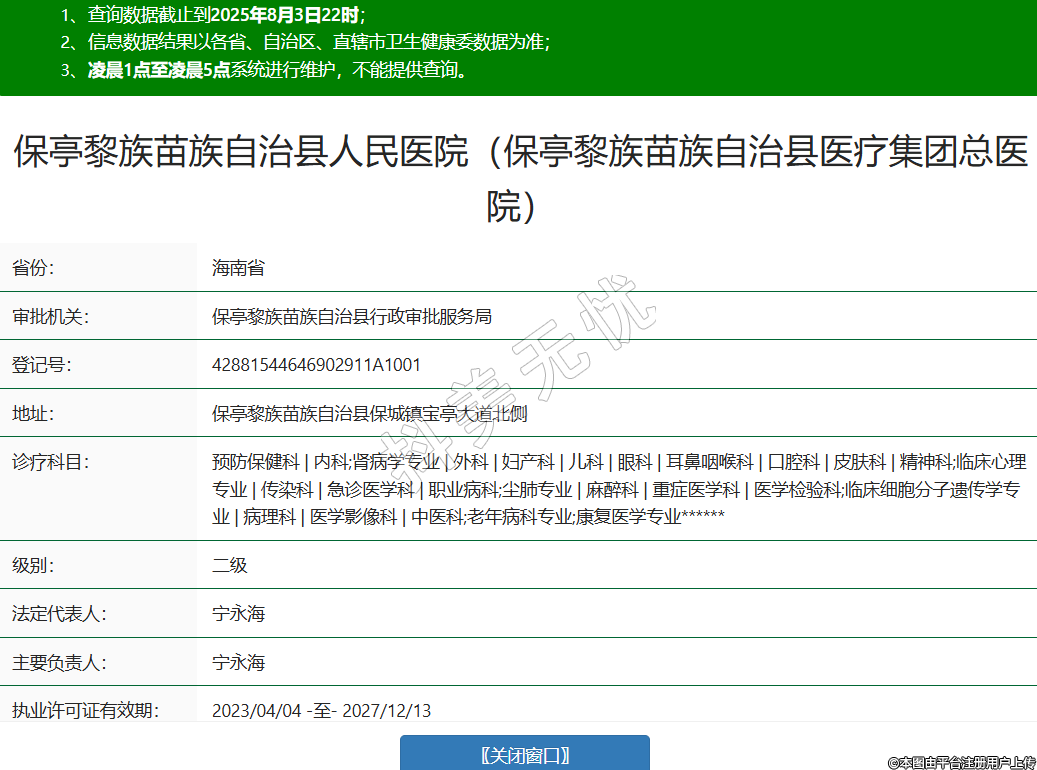
Task: Click 宁永海 in the 主要负责人 row
Action: [238, 662]
